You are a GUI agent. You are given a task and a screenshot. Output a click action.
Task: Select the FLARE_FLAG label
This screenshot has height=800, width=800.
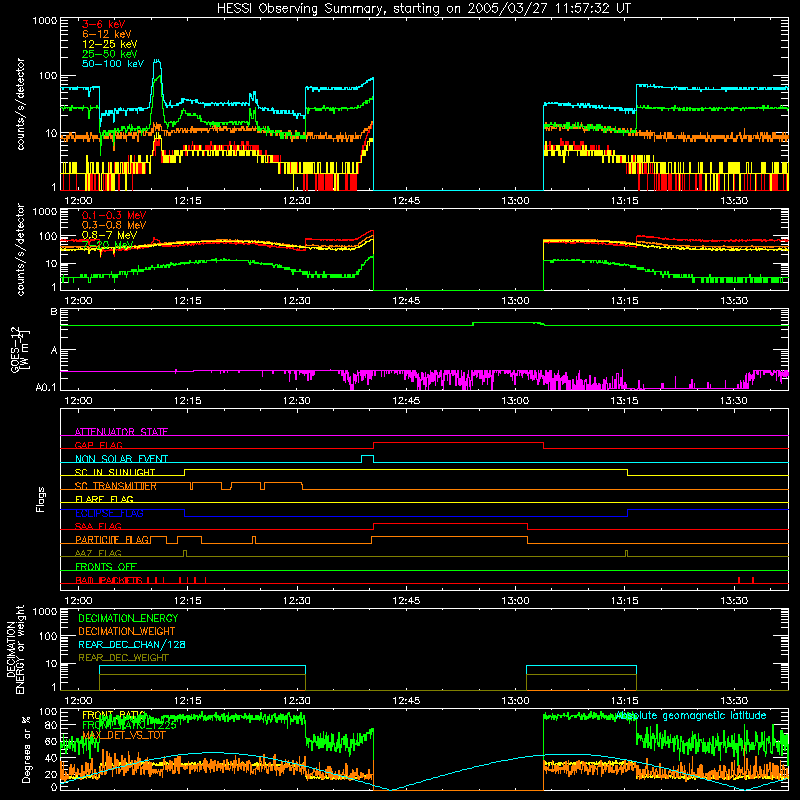tap(104, 499)
